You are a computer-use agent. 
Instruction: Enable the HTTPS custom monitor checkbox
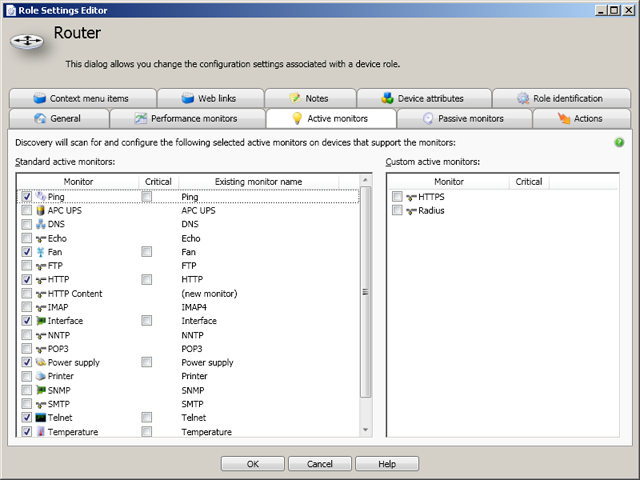398,197
